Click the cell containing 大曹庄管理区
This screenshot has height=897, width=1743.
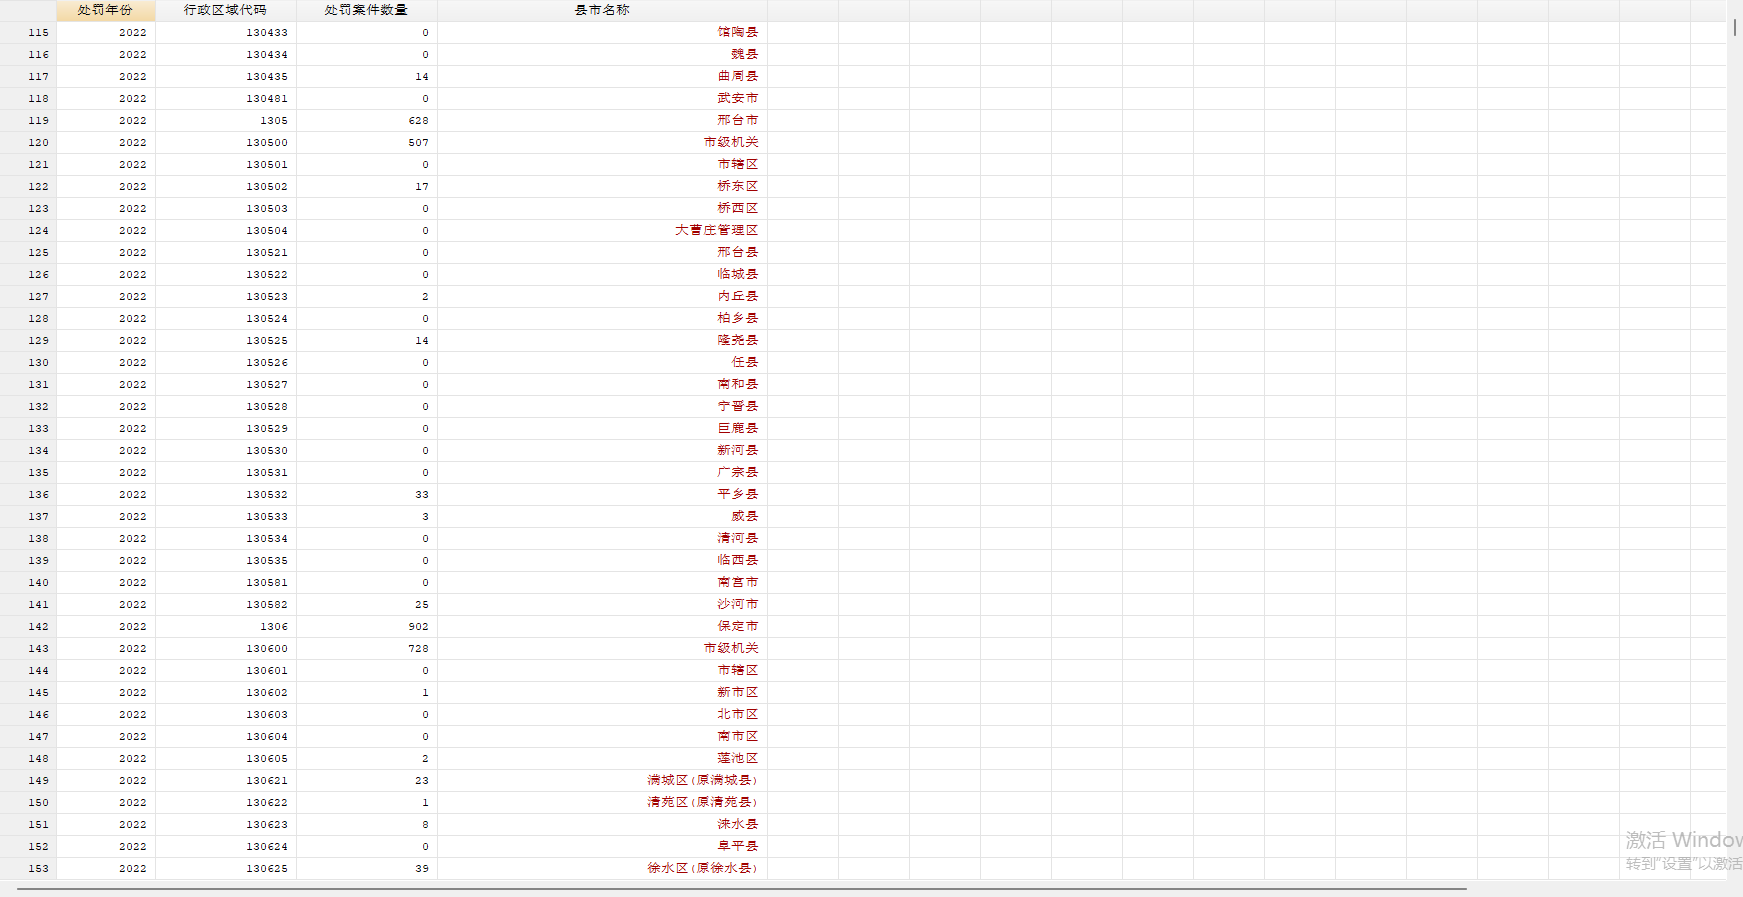click(x=602, y=231)
